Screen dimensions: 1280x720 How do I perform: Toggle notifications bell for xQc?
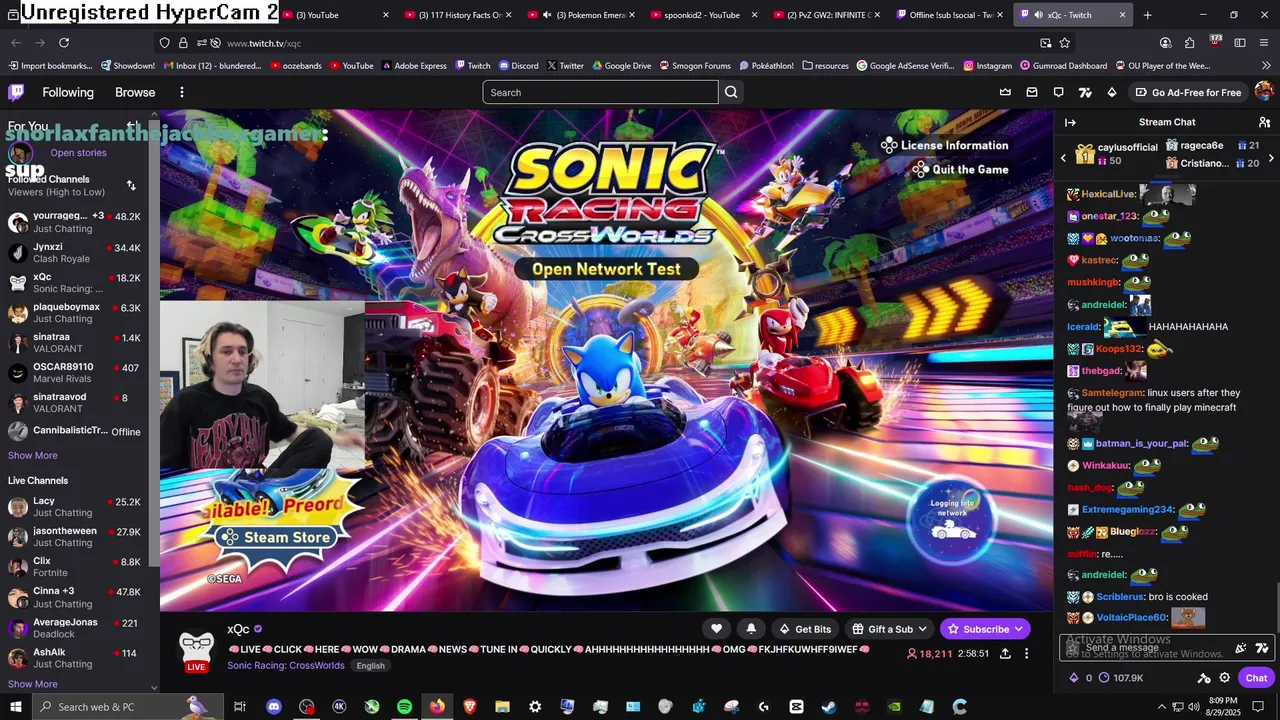(x=751, y=629)
